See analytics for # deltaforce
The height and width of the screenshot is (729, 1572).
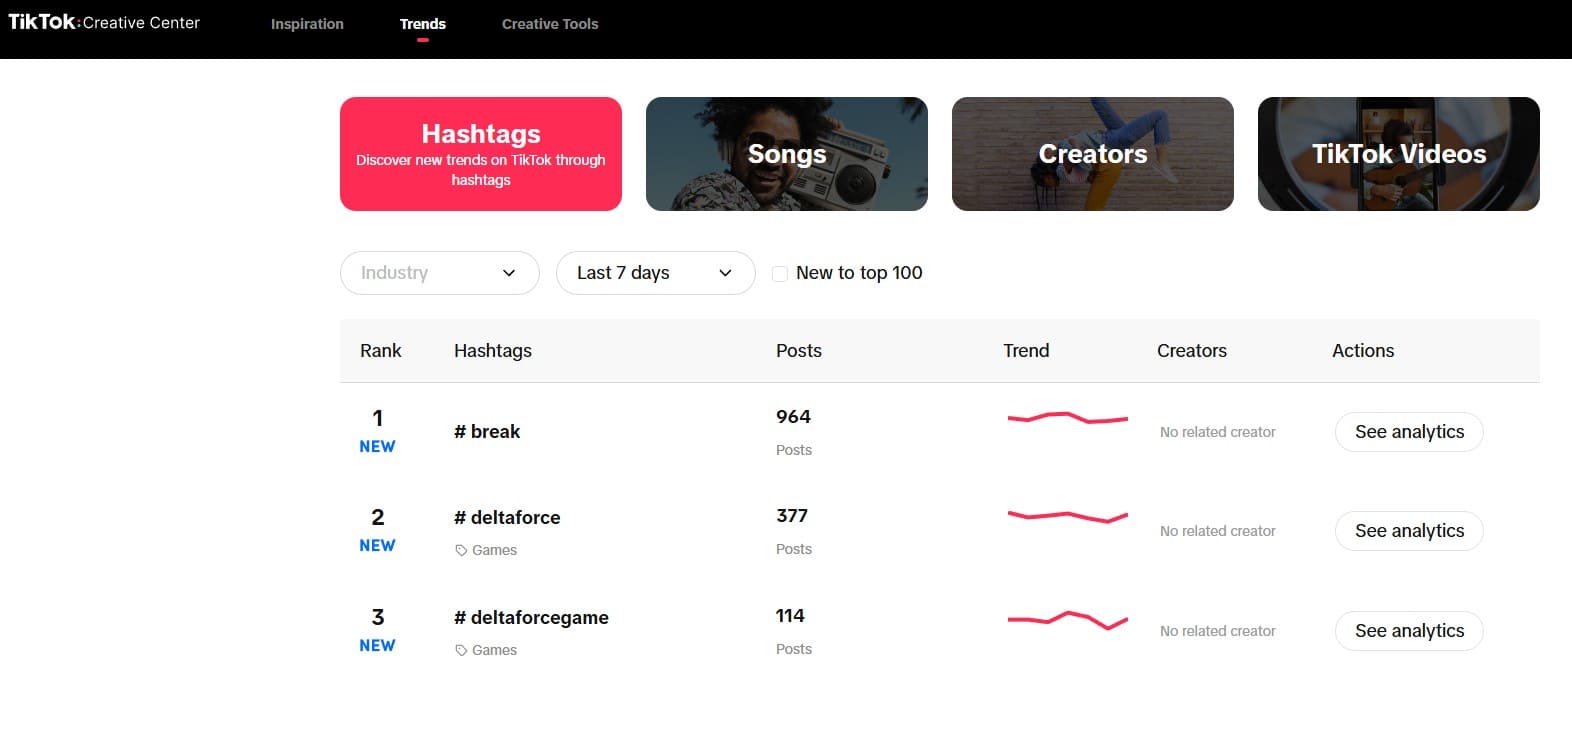pyautogui.click(x=1409, y=531)
